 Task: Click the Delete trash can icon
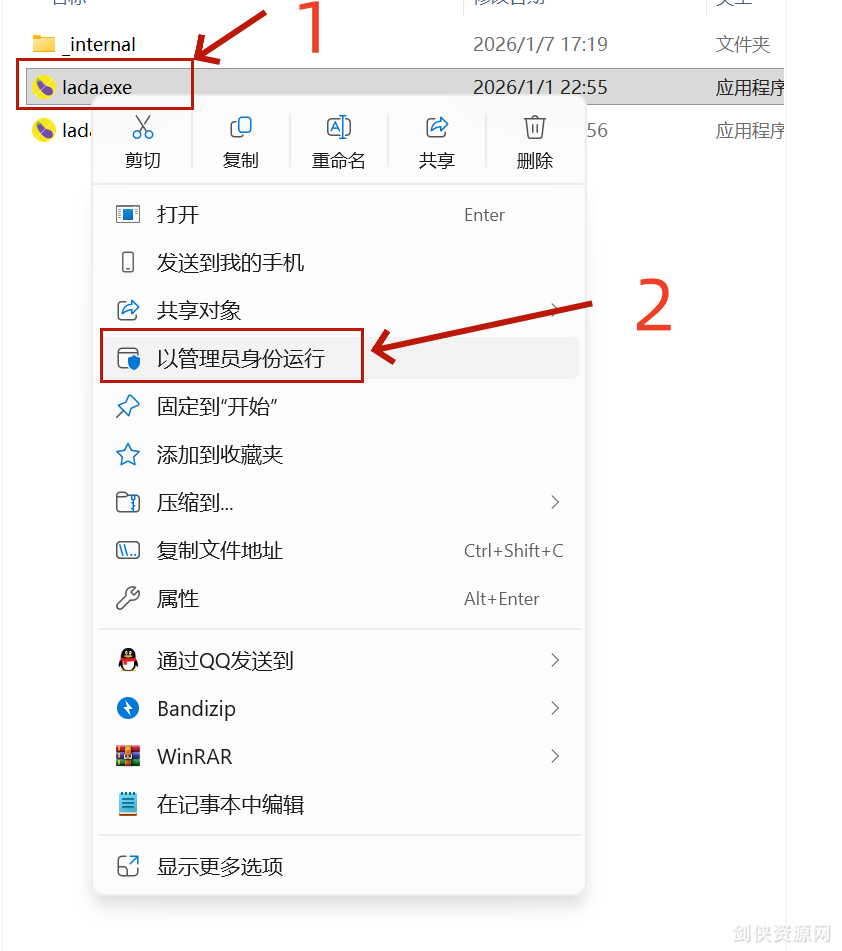534,127
